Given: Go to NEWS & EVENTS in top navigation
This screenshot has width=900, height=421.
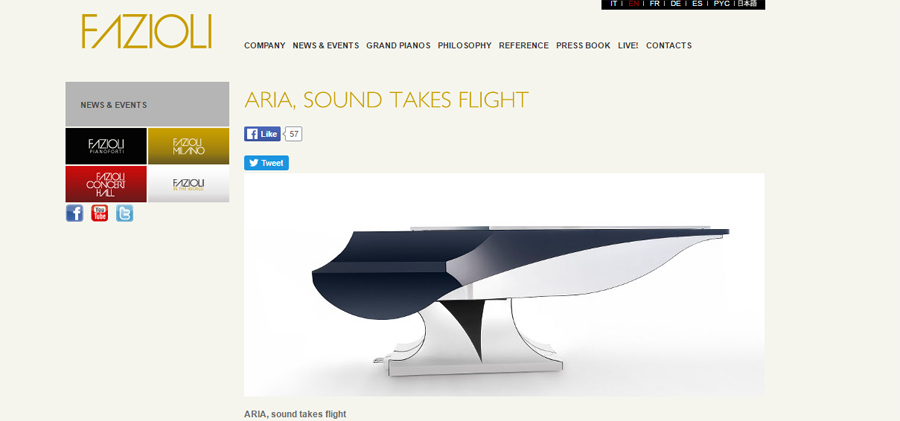Looking at the screenshot, I should coord(326,45).
